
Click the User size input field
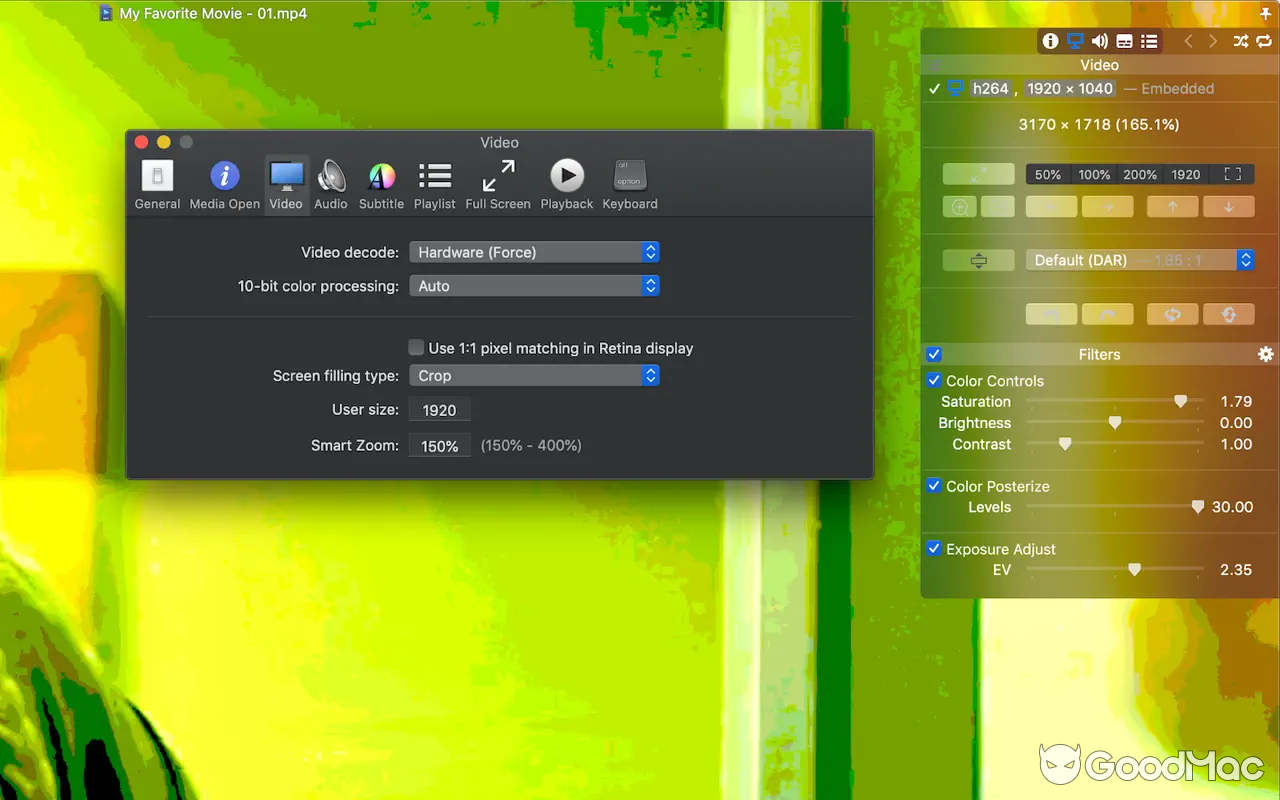tap(439, 409)
